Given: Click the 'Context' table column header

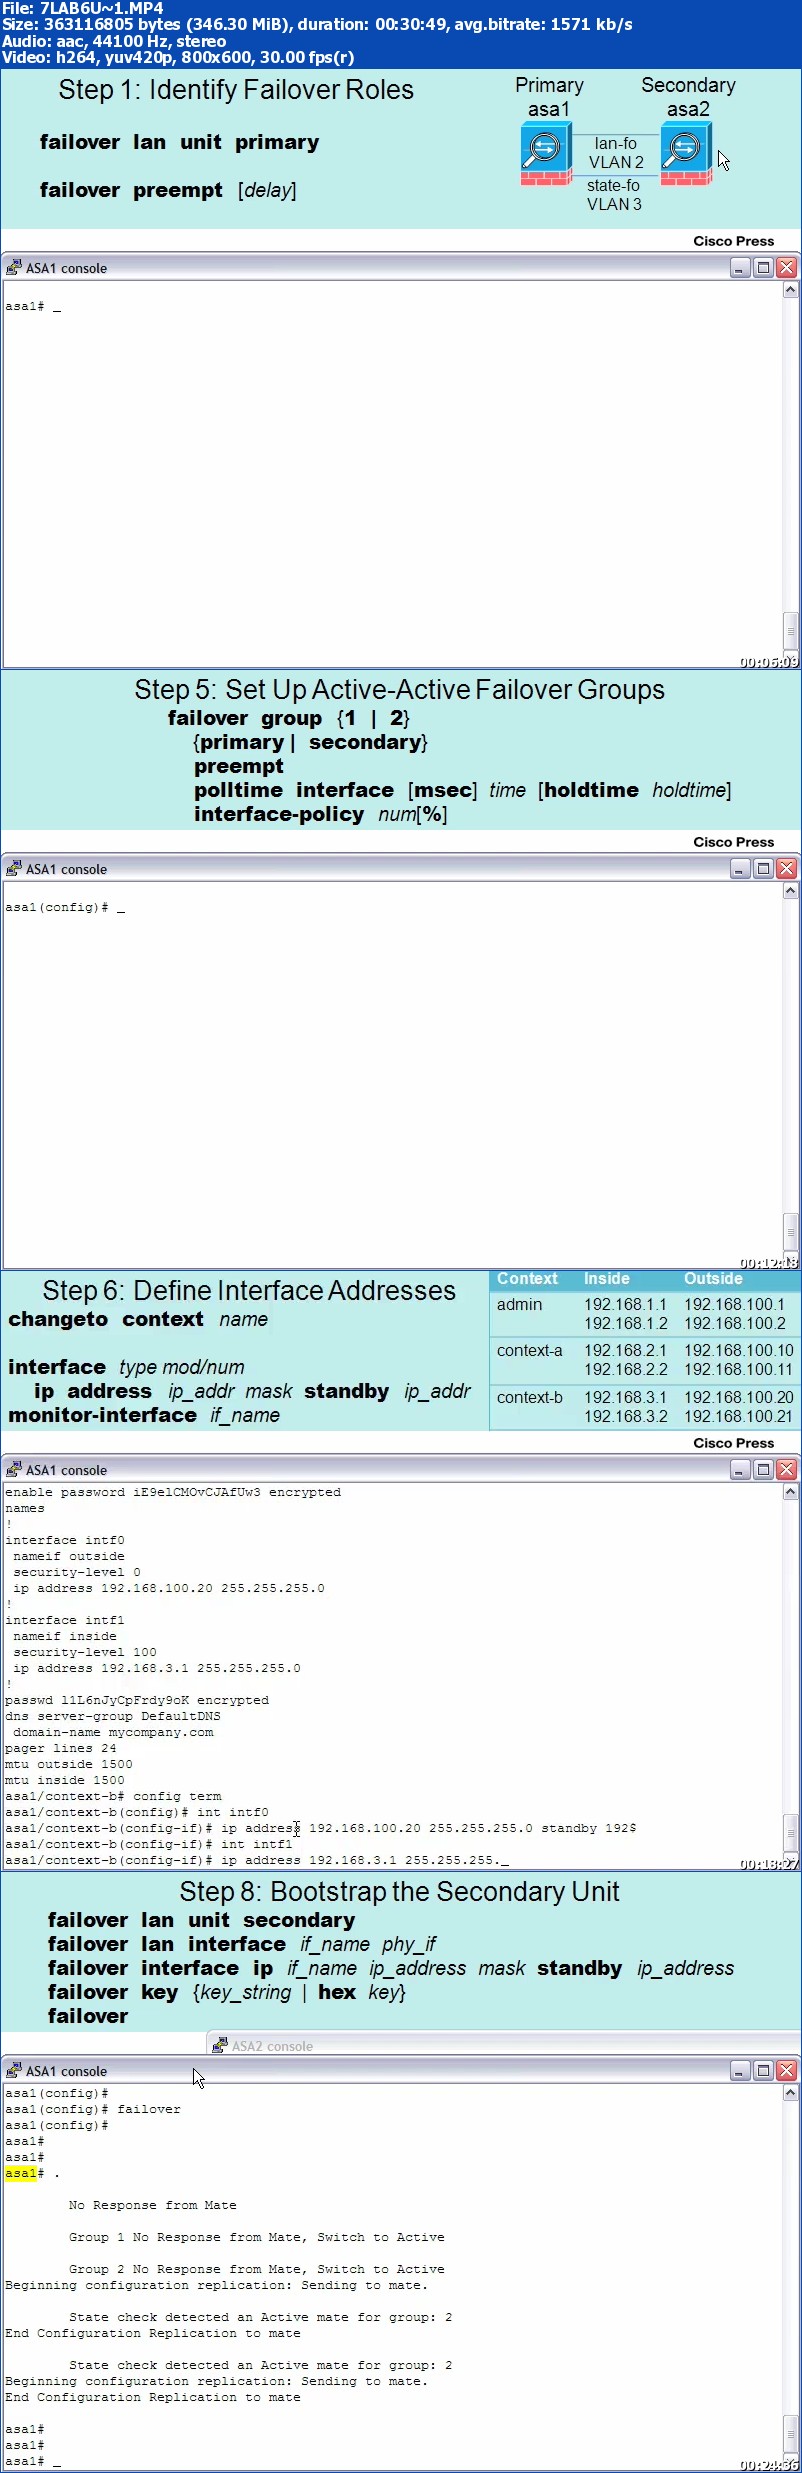Looking at the screenshot, I should pyautogui.click(x=527, y=1279).
